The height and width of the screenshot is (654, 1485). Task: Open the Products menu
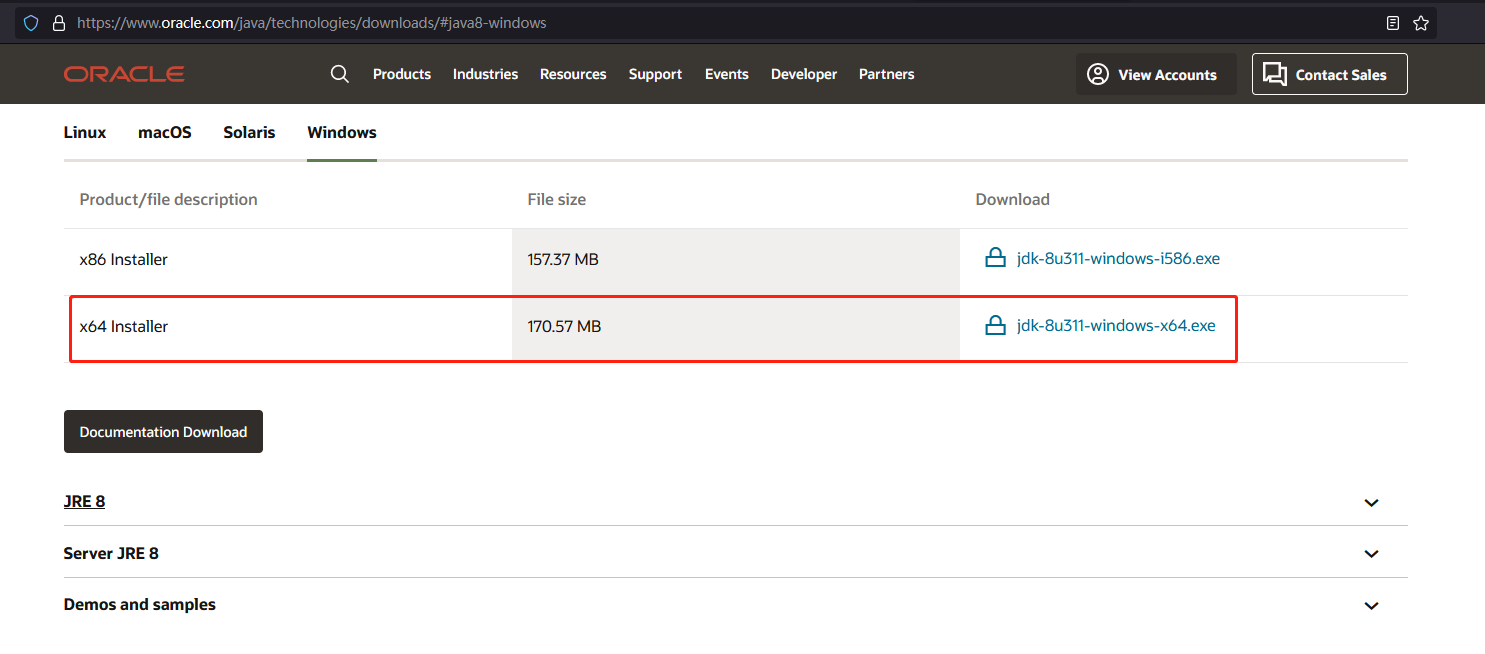pyautogui.click(x=402, y=74)
